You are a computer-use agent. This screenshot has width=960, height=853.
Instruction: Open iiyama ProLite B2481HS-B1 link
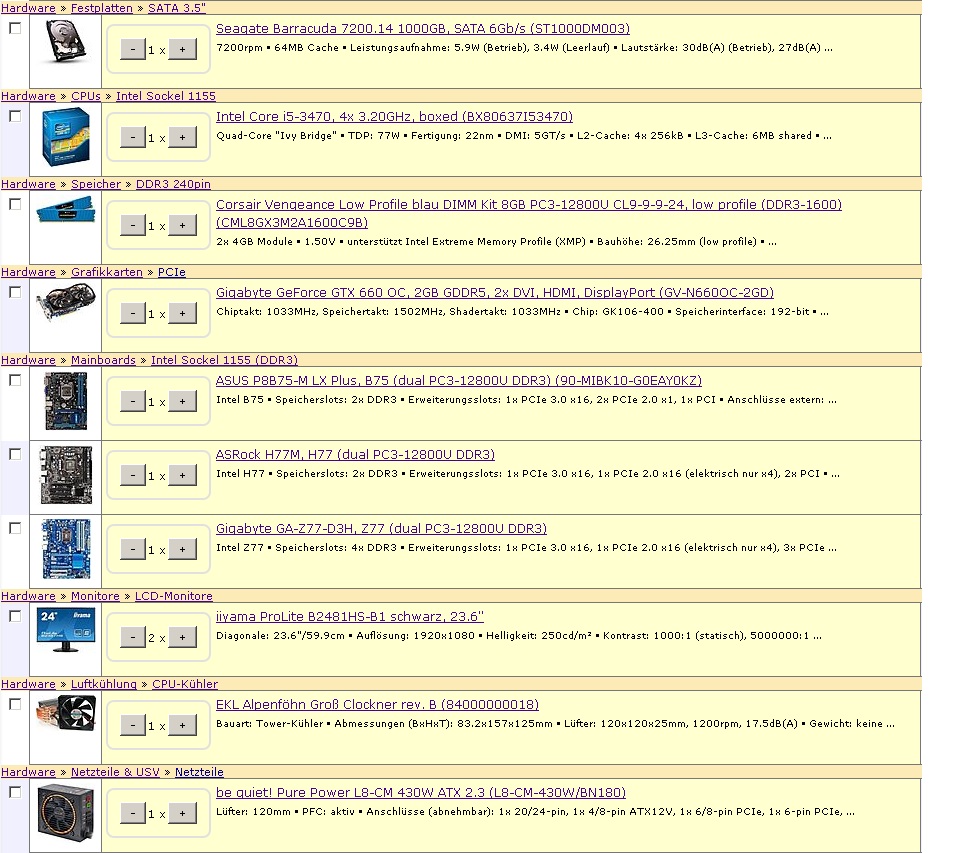pyautogui.click(x=350, y=617)
